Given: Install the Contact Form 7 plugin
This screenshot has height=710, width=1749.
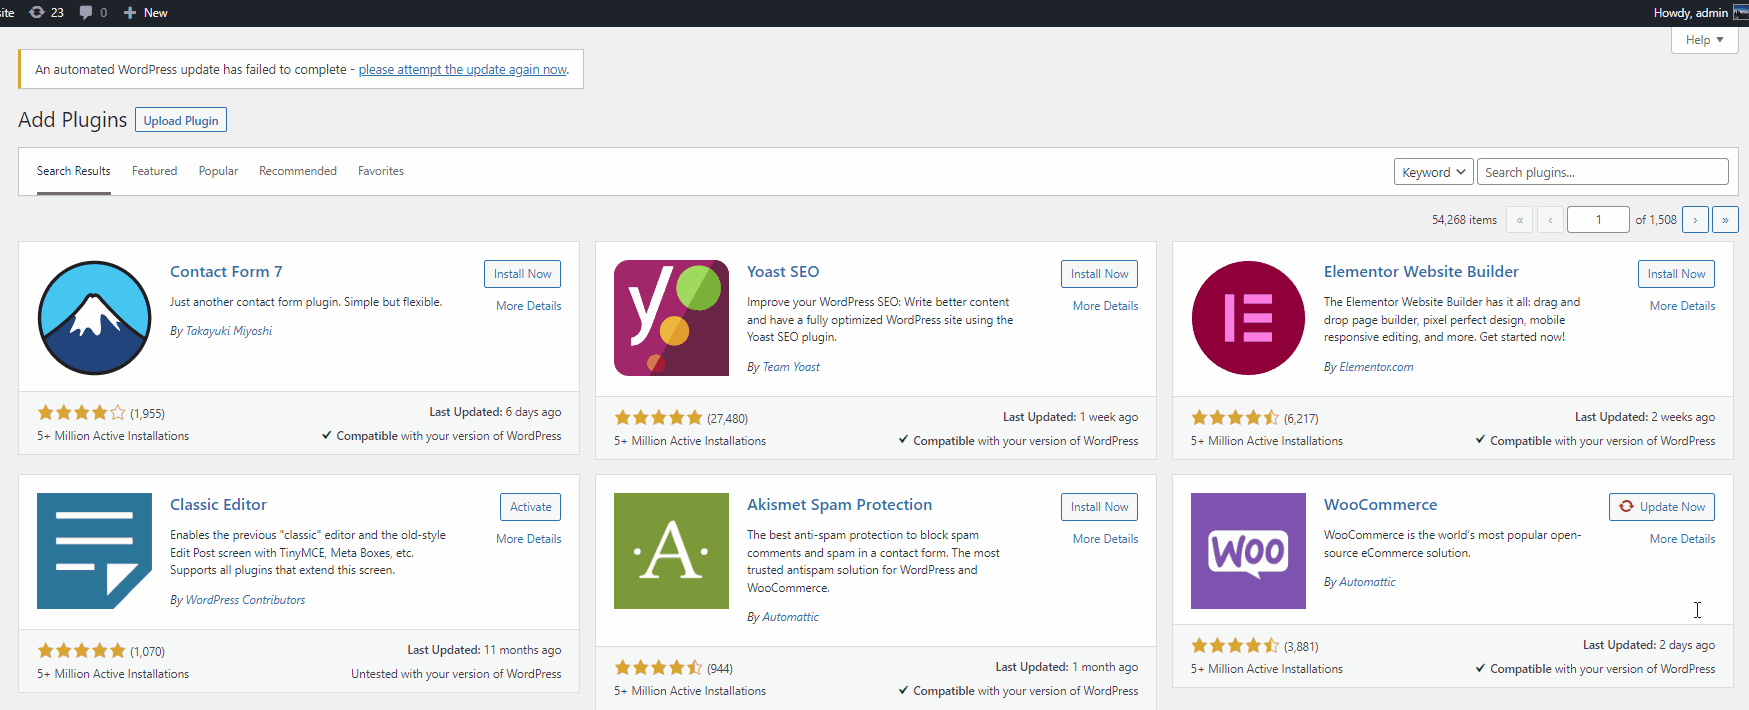Looking at the screenshot, I should click(x=522, y=274).
